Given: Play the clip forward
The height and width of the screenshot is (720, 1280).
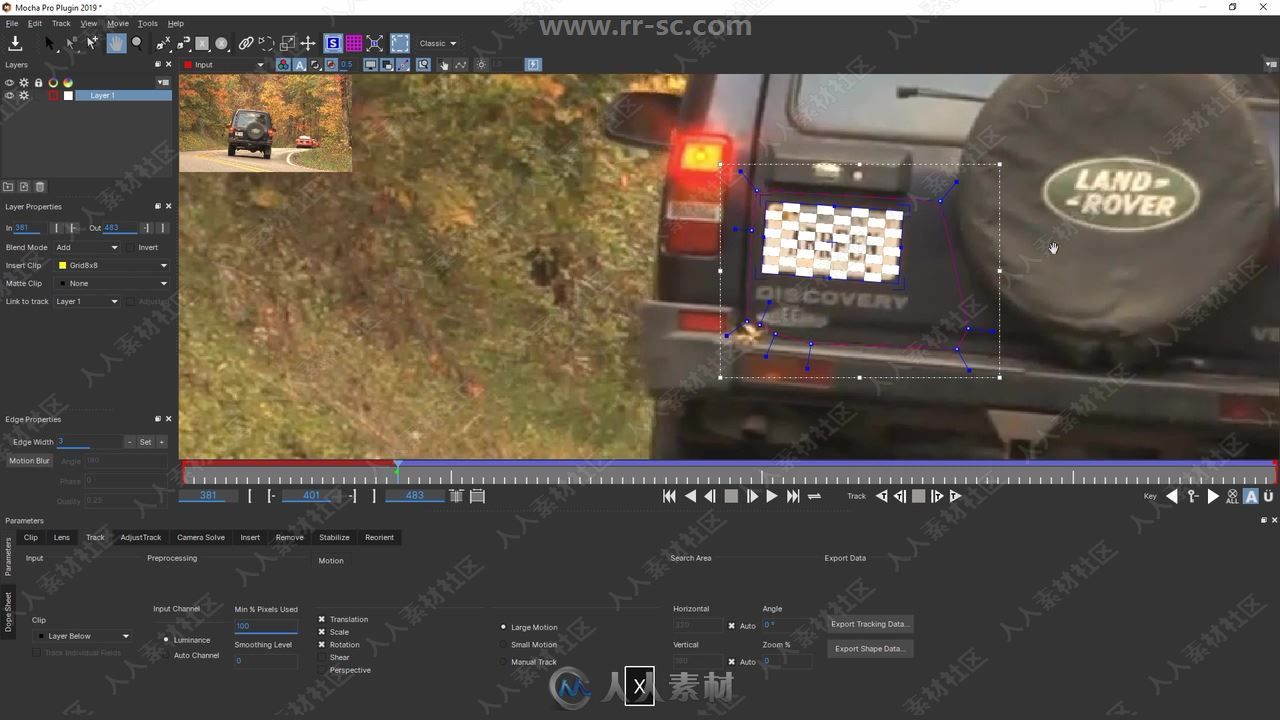Looking at the screenshot, I should (x=772, y=496).
